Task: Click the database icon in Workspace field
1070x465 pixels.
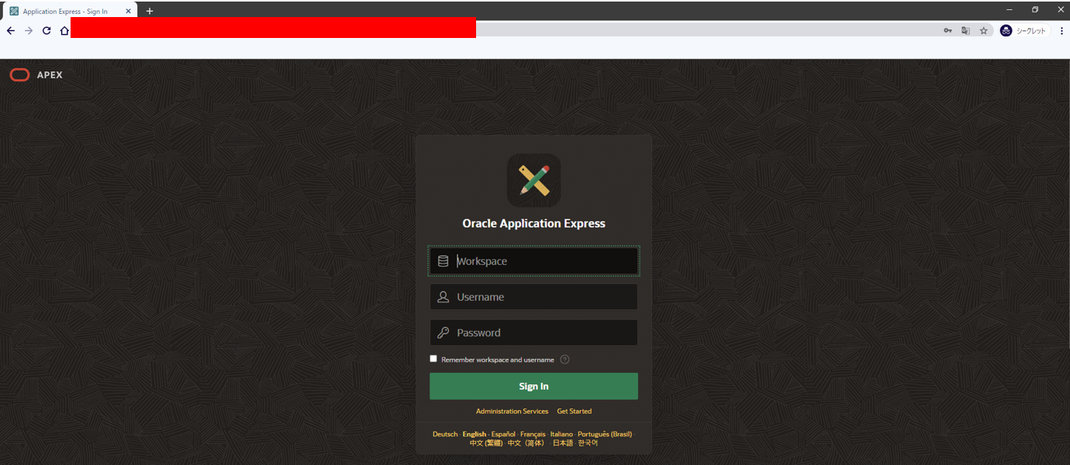Action: (x=443, y=261)
